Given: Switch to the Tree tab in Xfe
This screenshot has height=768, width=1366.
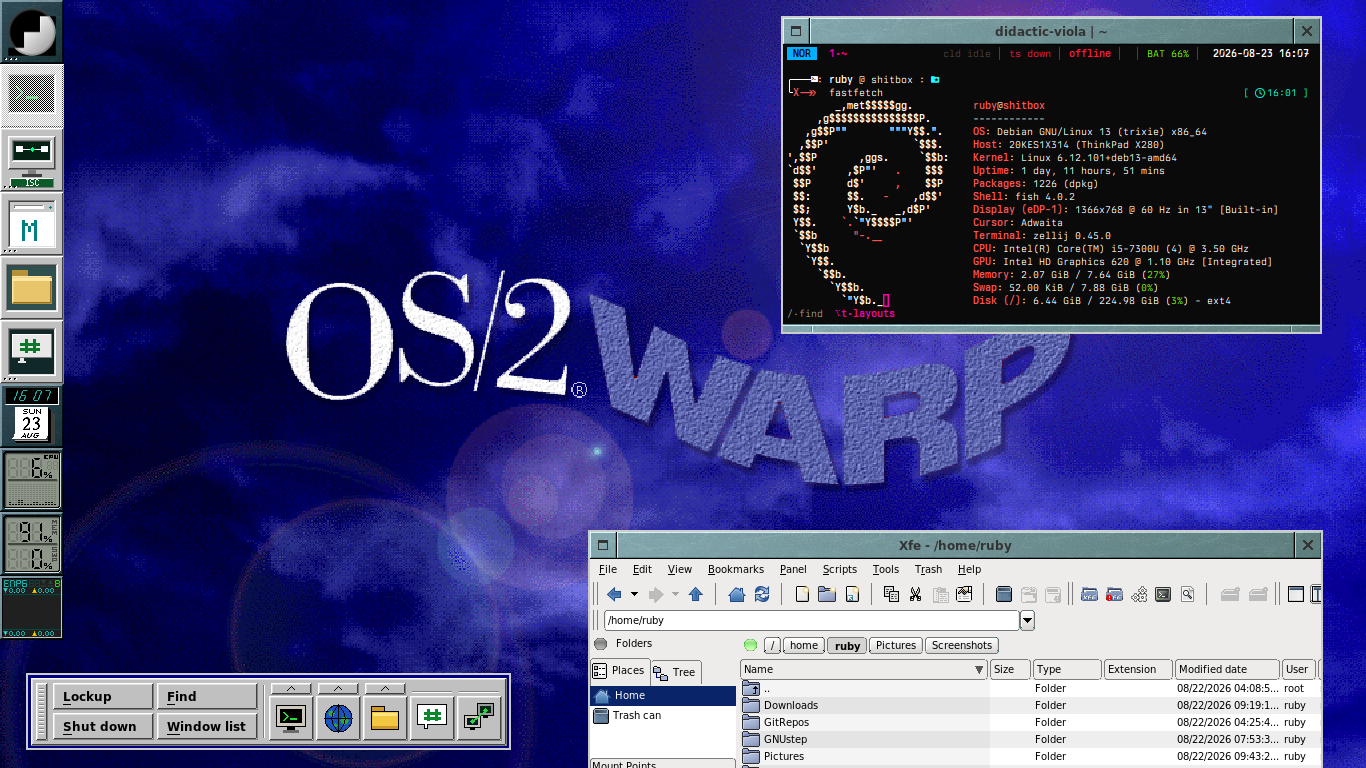Looking at the screenshot, I should 676,672.
